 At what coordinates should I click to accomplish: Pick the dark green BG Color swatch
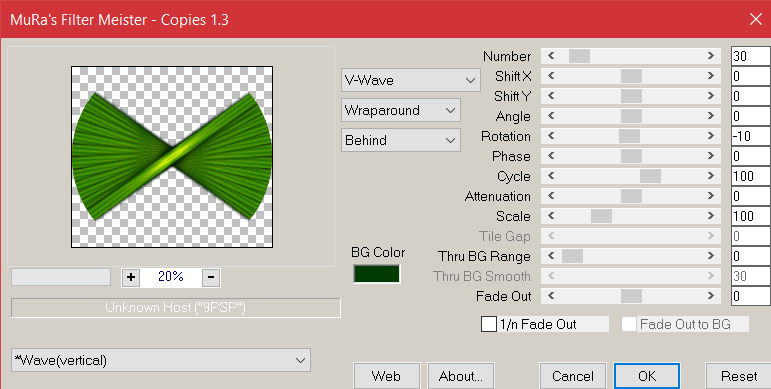tap(377, 274)
